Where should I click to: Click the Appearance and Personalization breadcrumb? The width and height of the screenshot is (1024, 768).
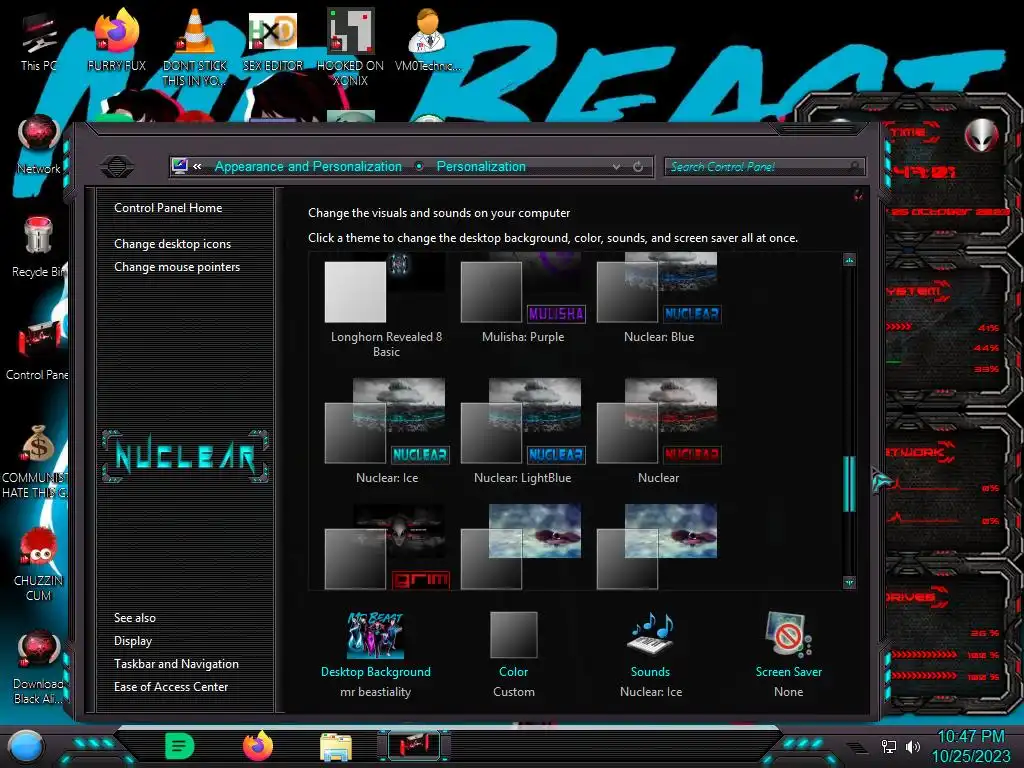coord(308,167)
